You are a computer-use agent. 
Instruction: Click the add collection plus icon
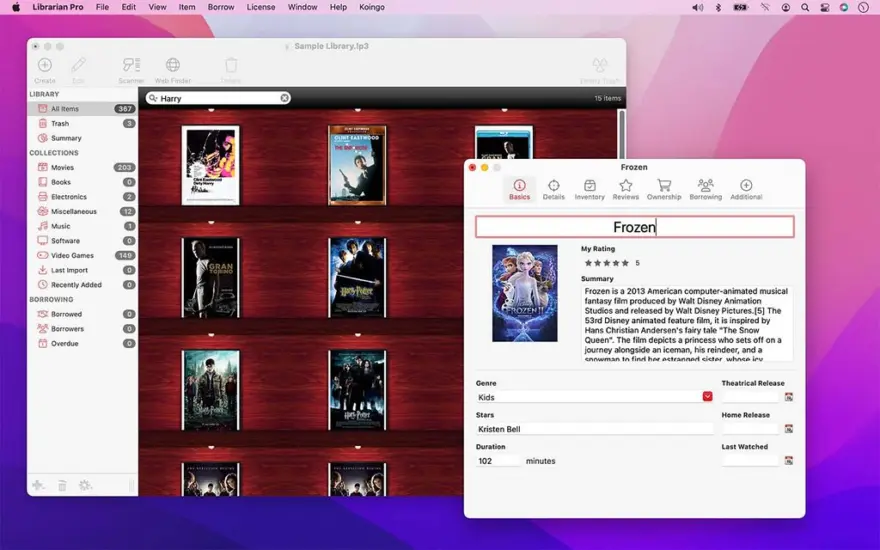[x=38, y=485]
